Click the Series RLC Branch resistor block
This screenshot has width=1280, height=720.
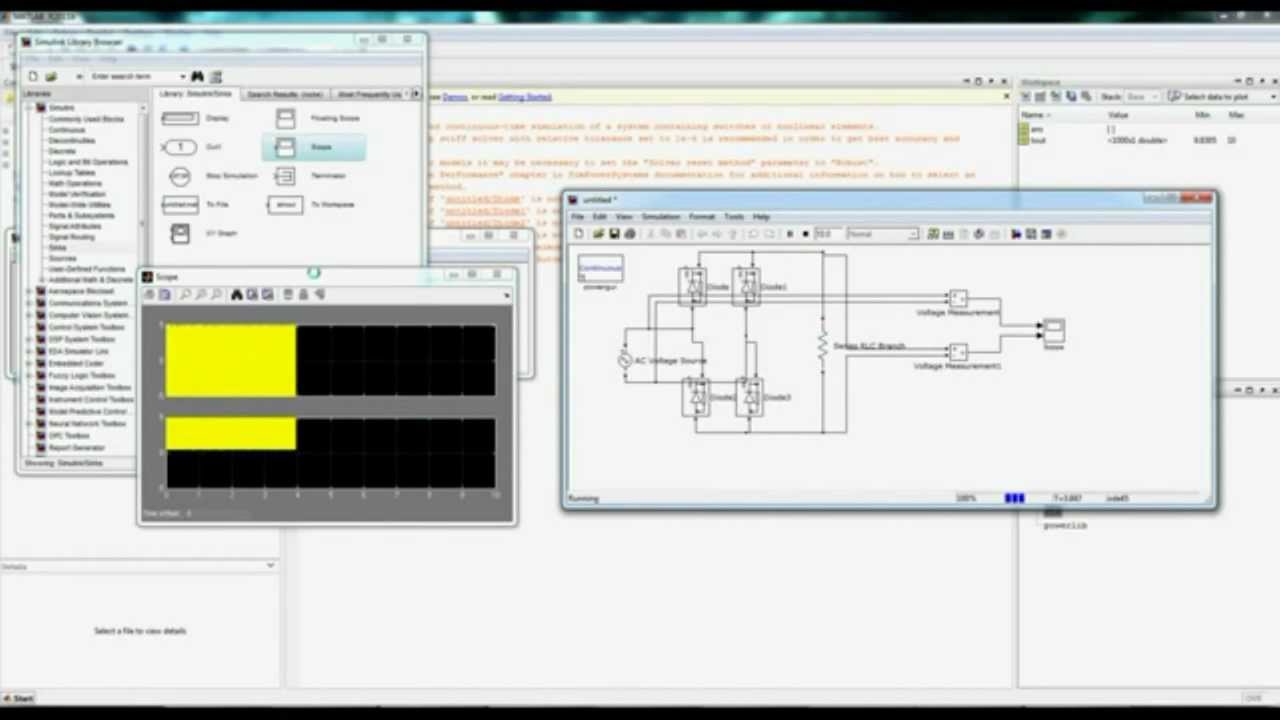tap(823, 346)
